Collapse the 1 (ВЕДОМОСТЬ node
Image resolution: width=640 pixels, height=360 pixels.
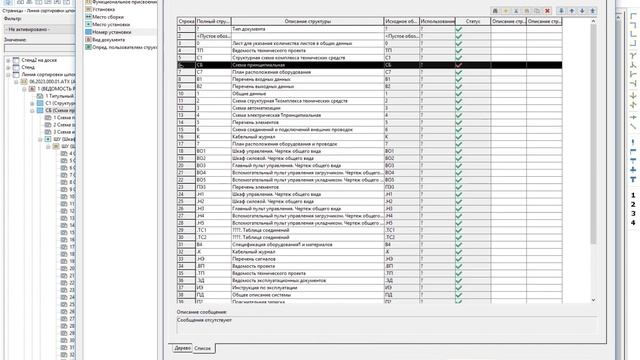pos(24,89)
